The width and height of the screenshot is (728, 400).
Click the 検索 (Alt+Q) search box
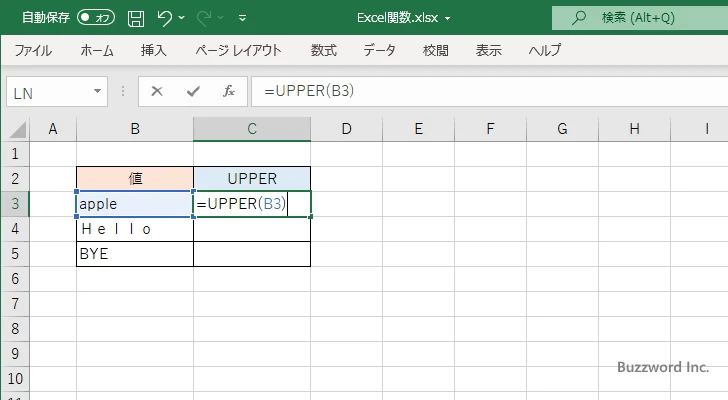tap(640, 18)
